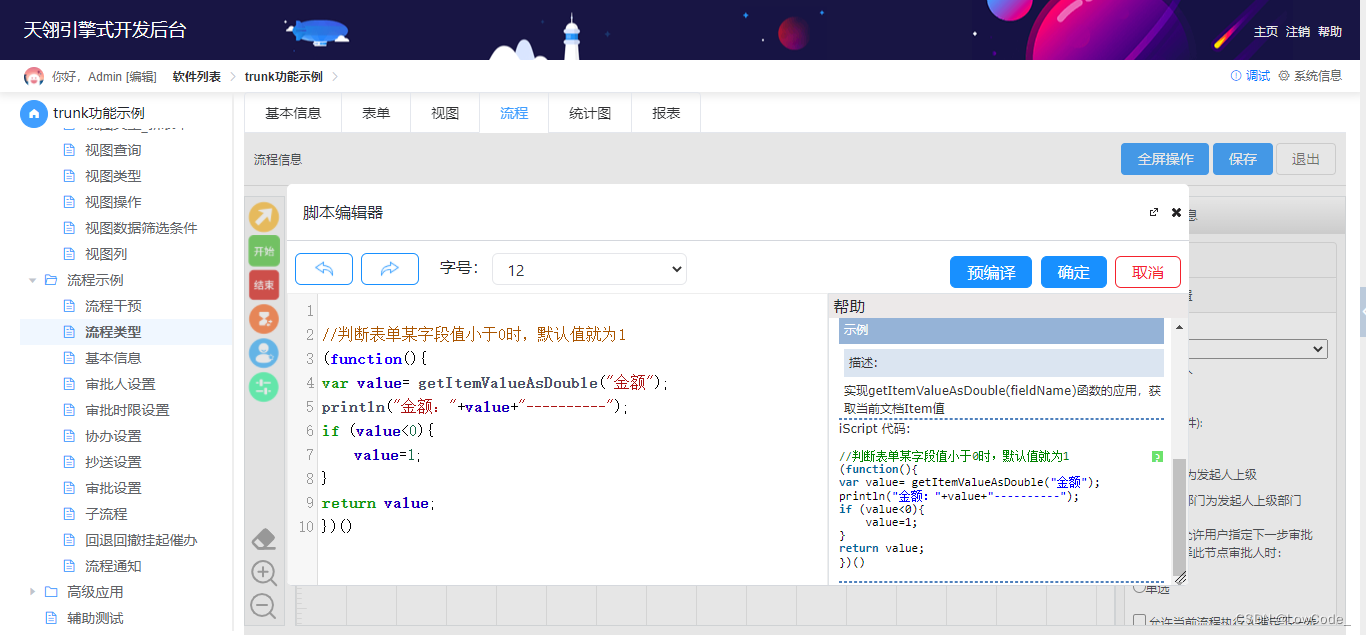Click code line 7 value=1 in editor
Screen dimensions: 1366x635
(387, 455)
